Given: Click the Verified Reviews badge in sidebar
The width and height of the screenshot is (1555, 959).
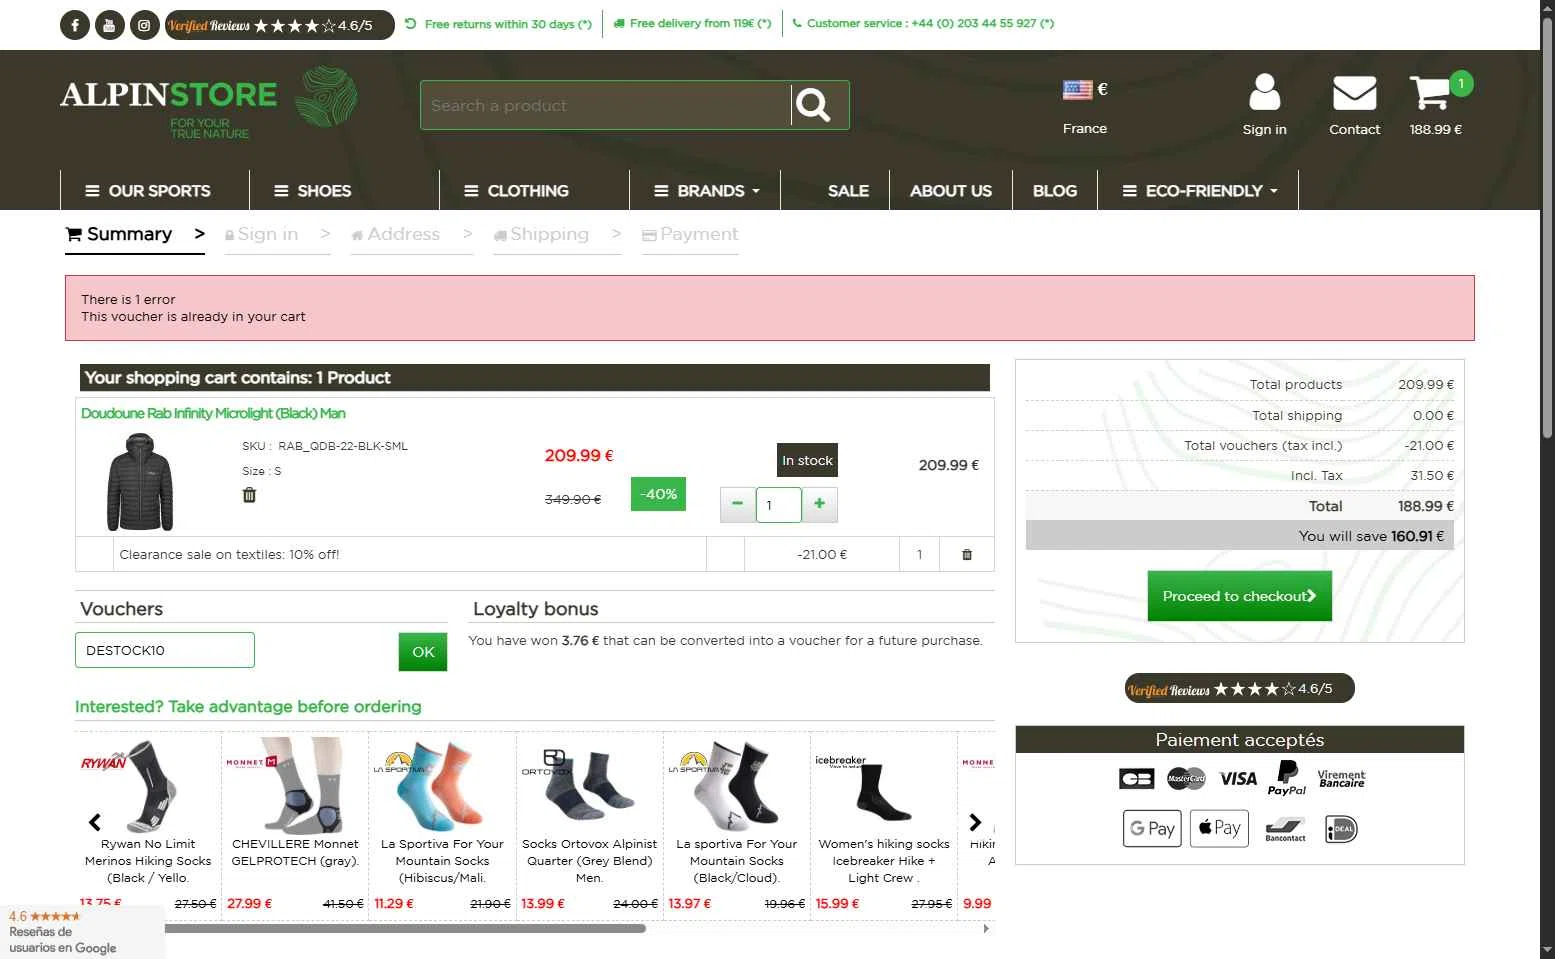Looking at the screenshot, I should coord(1239,688).
